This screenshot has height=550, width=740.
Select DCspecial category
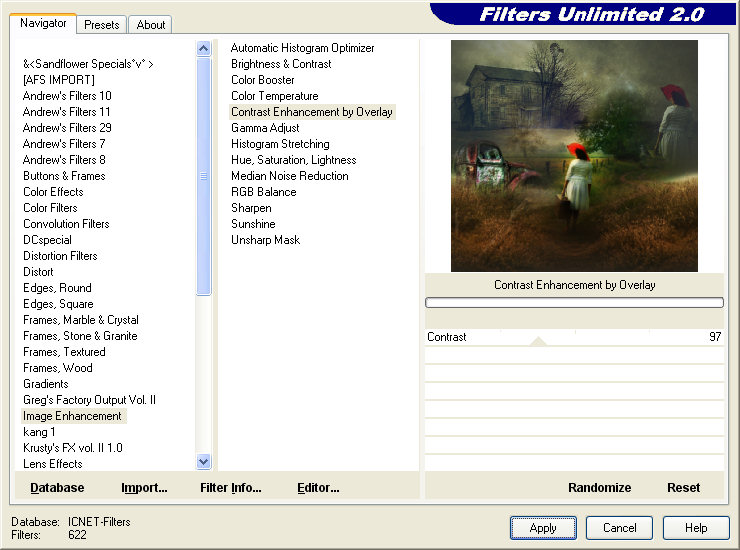pyautogui.click(x=47, y=240)
